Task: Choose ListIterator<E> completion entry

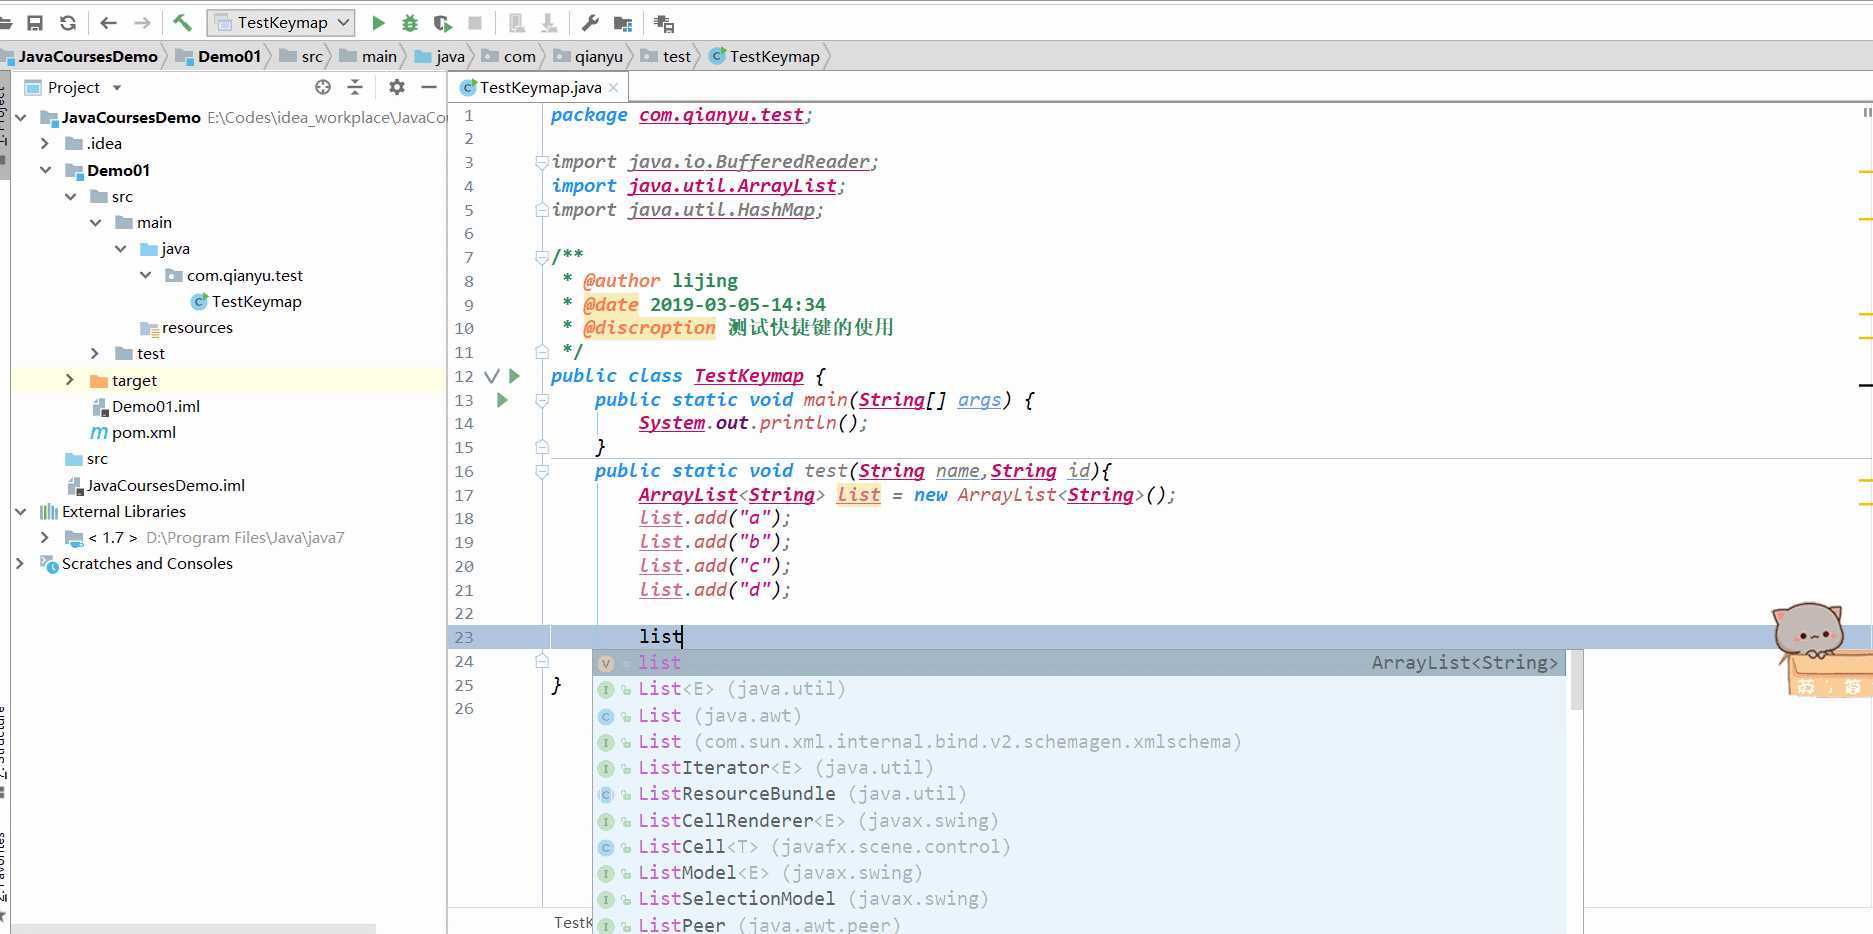Action: [x=1079, y=768]
